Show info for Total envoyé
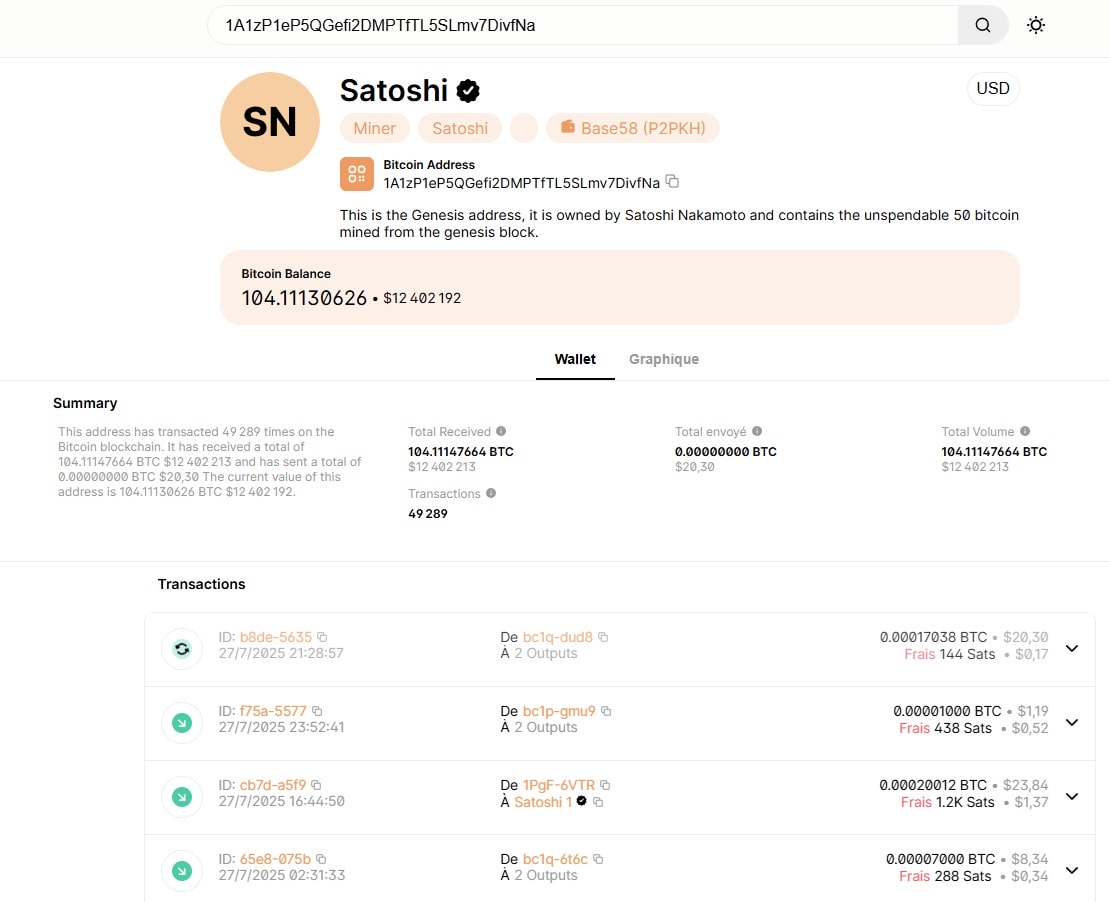Image resolution: width=1110 pixels, height=902 pixels. (757, 431)
